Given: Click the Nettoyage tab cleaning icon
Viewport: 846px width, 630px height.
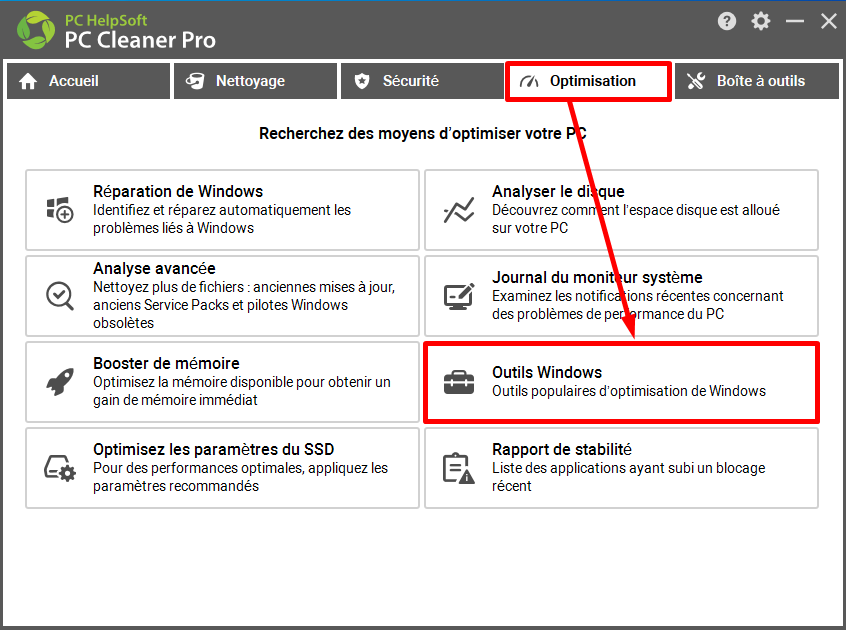Looking at the screenshot, I should click(x=195, y=81).
